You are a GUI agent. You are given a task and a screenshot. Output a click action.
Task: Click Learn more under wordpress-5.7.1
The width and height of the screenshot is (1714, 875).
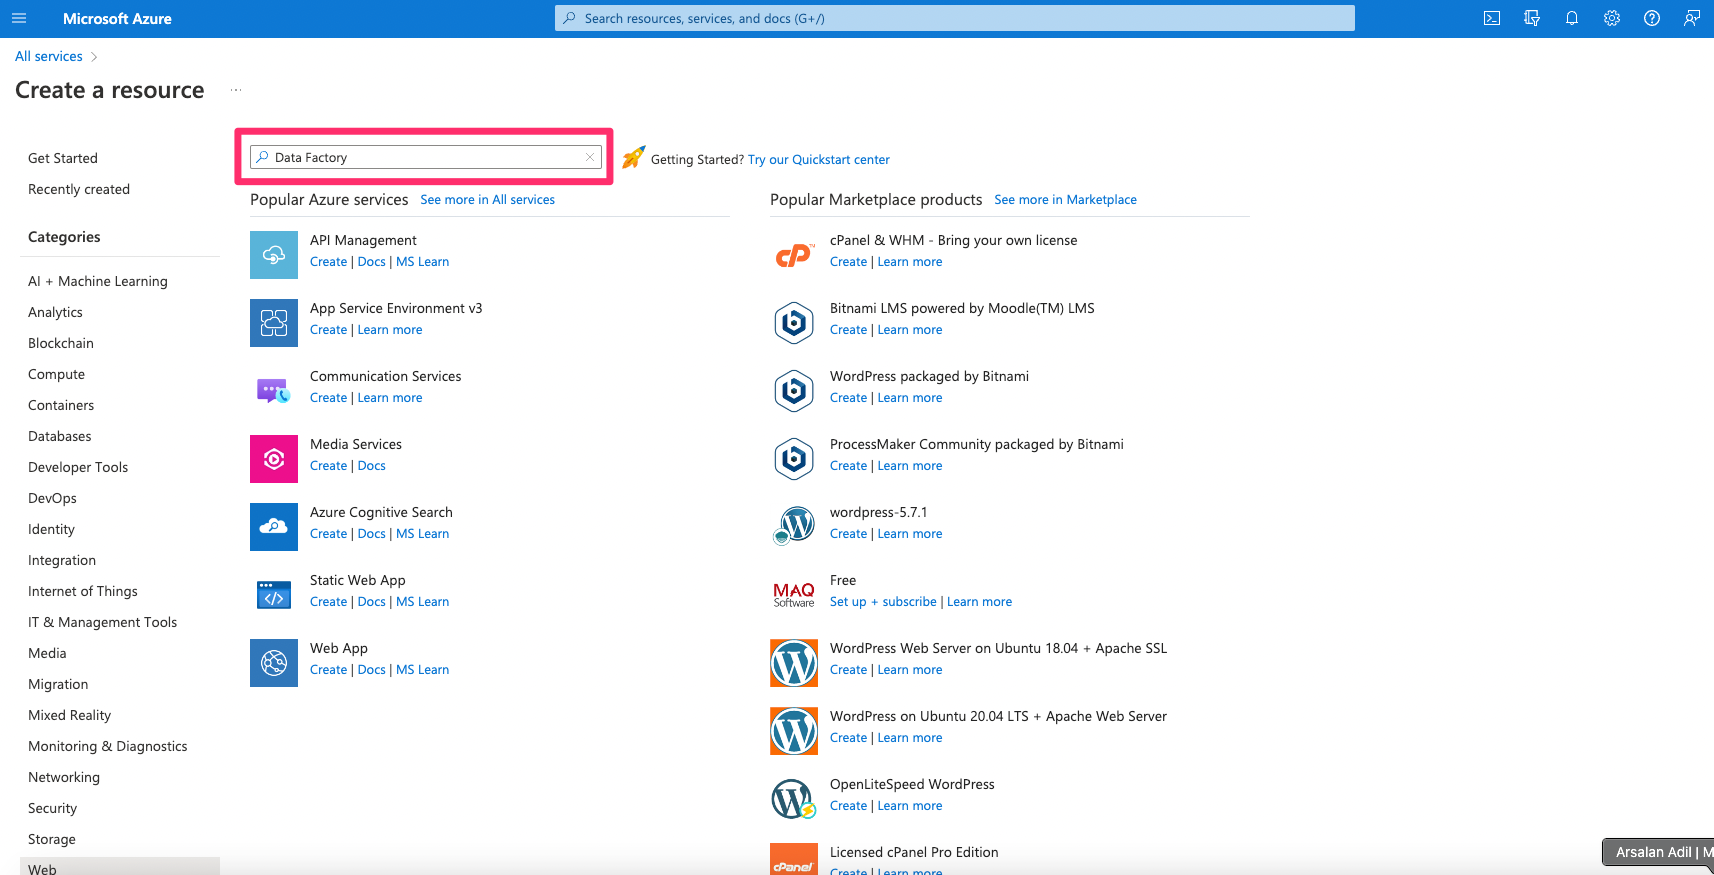coord(910,533)
